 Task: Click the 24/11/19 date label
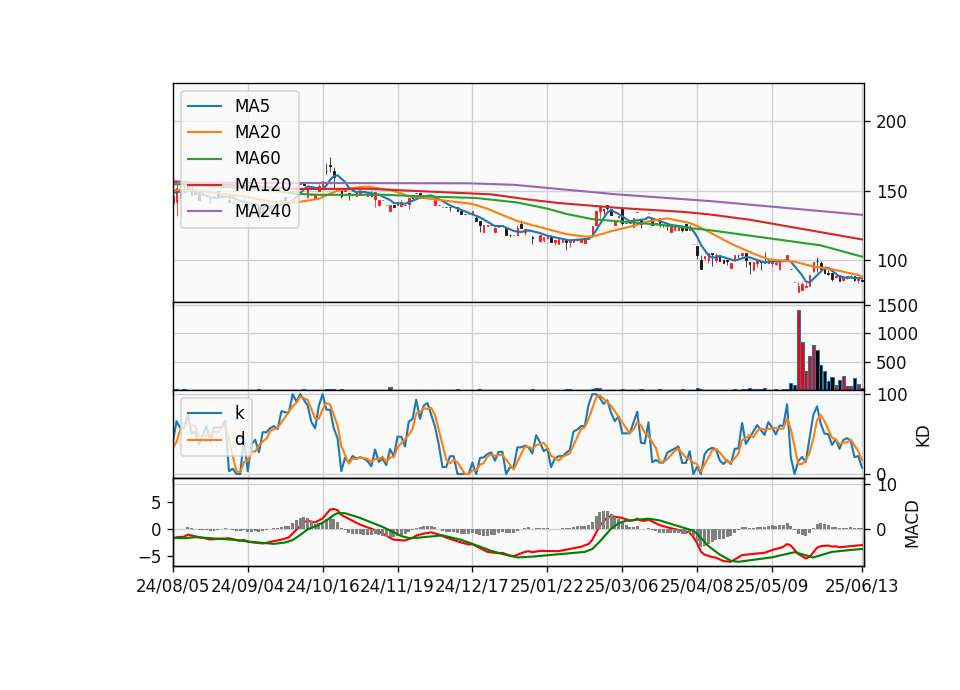click(x=397, y=586)
